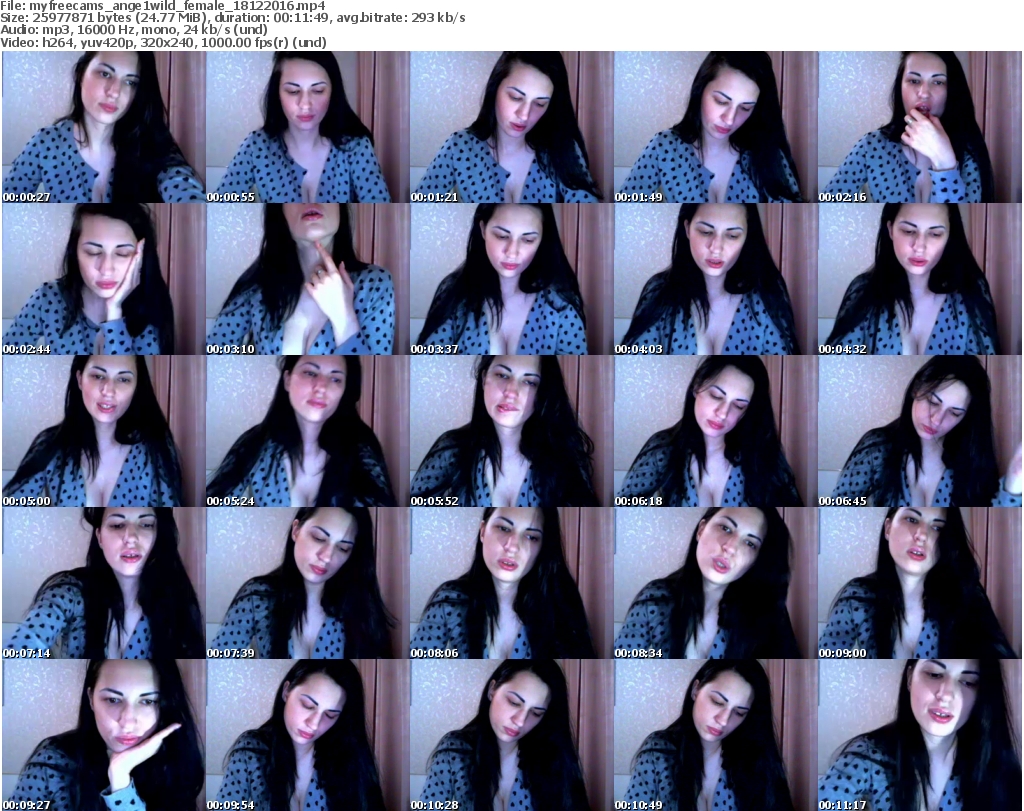The height and width of the screenshot is (811, 1024).
Task: Select the thumbnail stamped 00:03:10
Action: (x=308, y=279)
